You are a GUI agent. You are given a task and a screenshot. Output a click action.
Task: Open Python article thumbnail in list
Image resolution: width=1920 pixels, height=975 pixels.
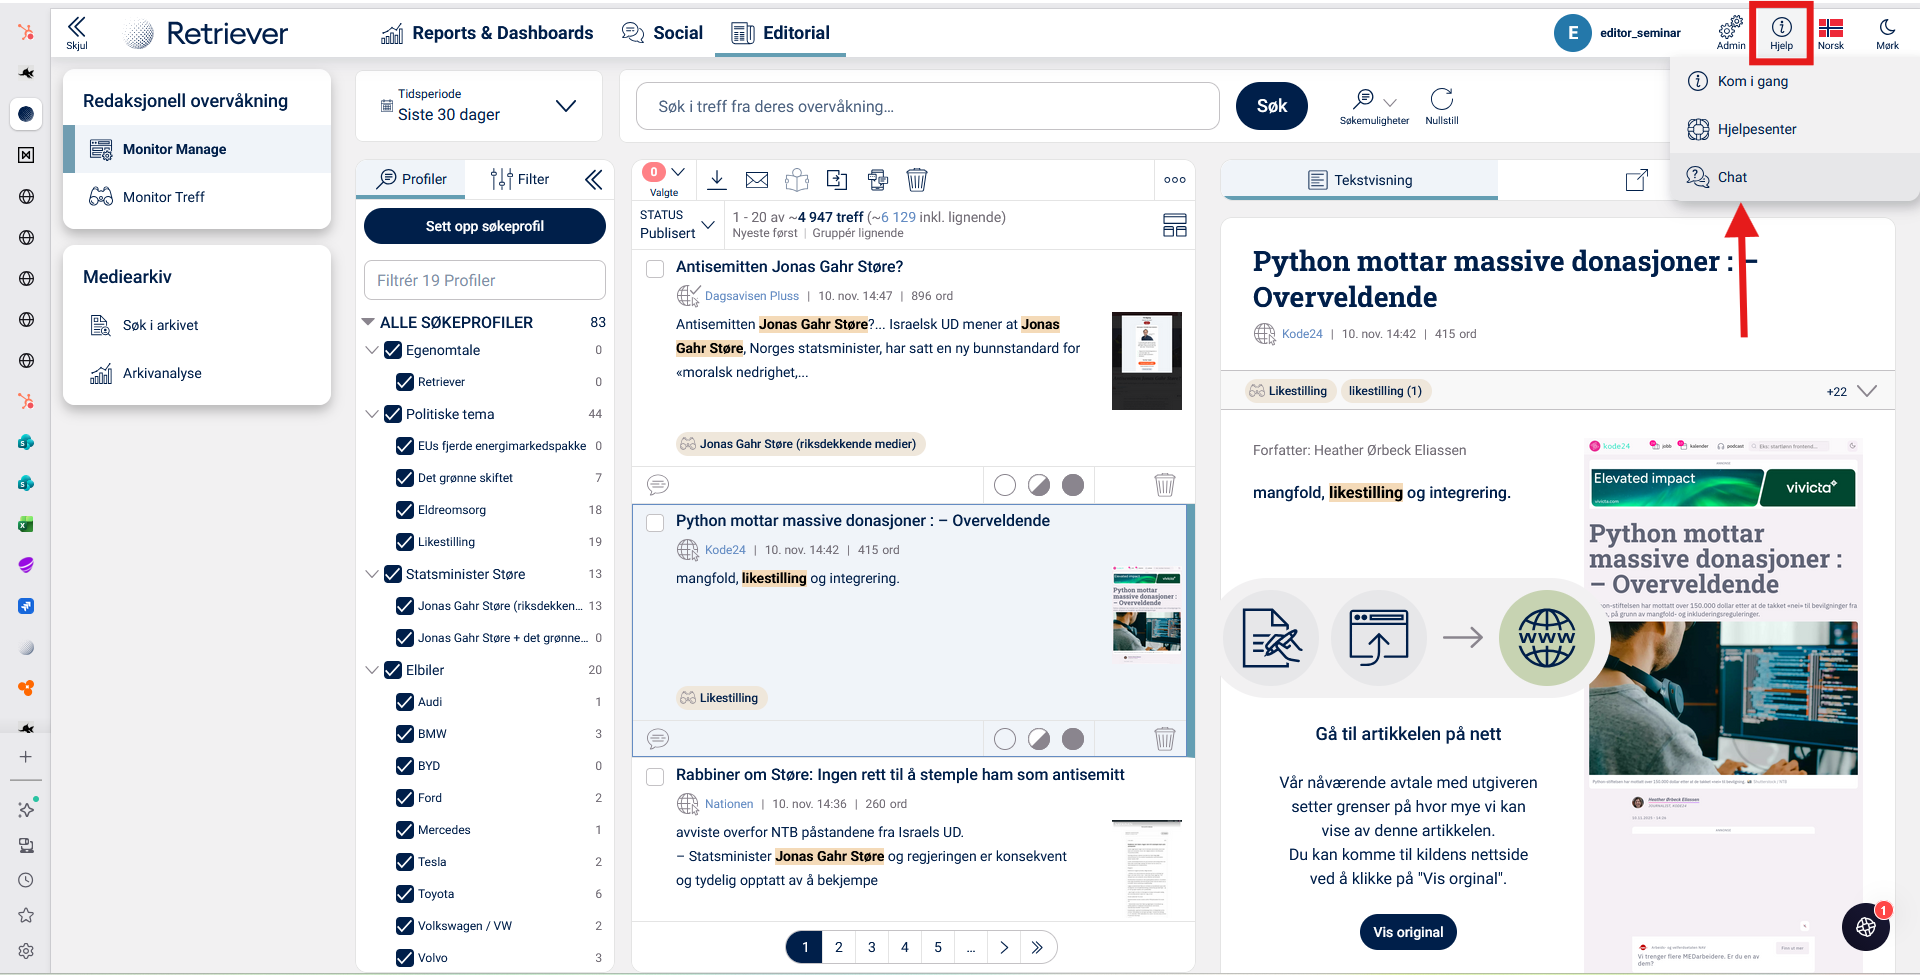[1147, 615]
